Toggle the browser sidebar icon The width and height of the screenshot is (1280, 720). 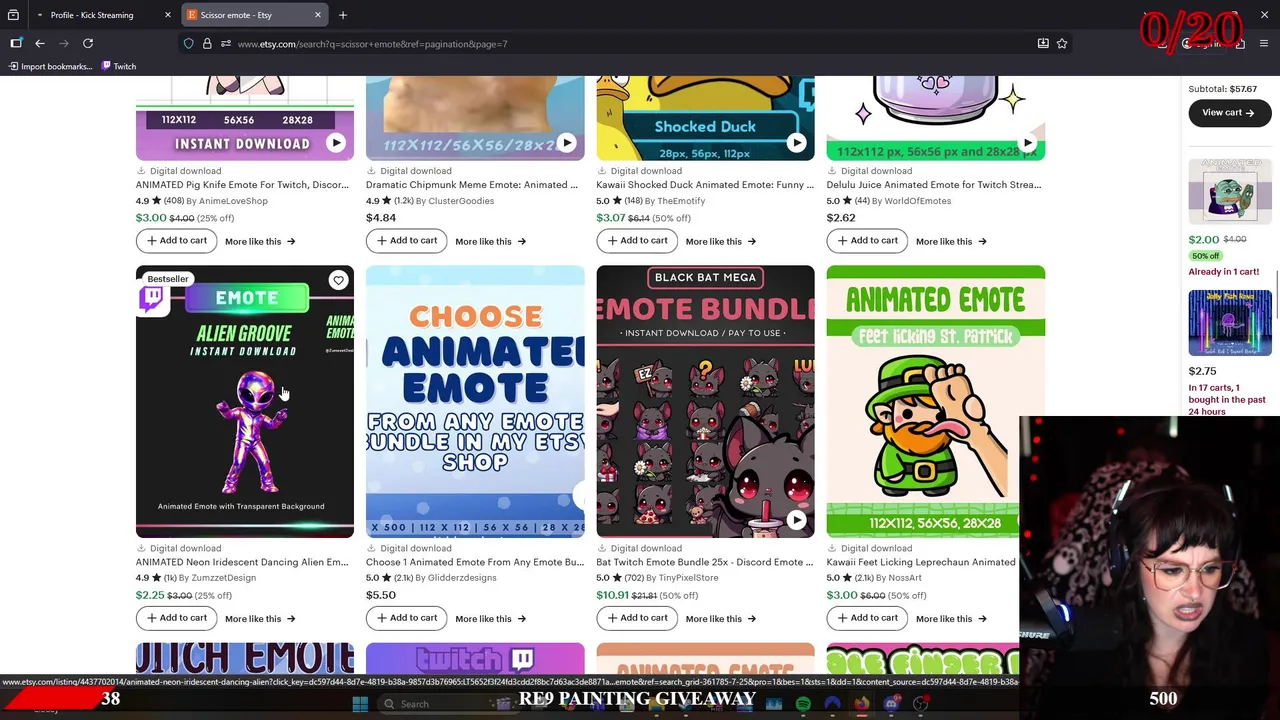16,43
